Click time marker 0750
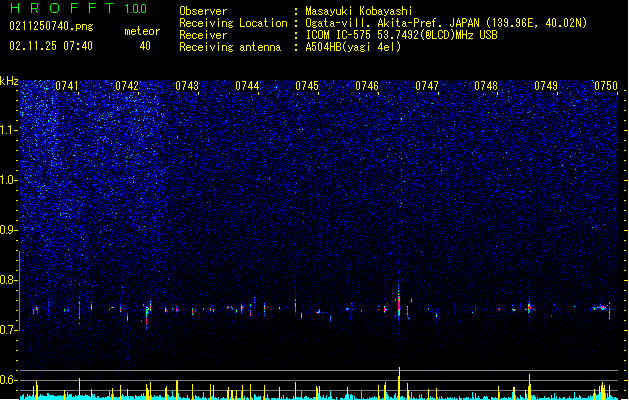629x400 pixels. pos(606,86)
